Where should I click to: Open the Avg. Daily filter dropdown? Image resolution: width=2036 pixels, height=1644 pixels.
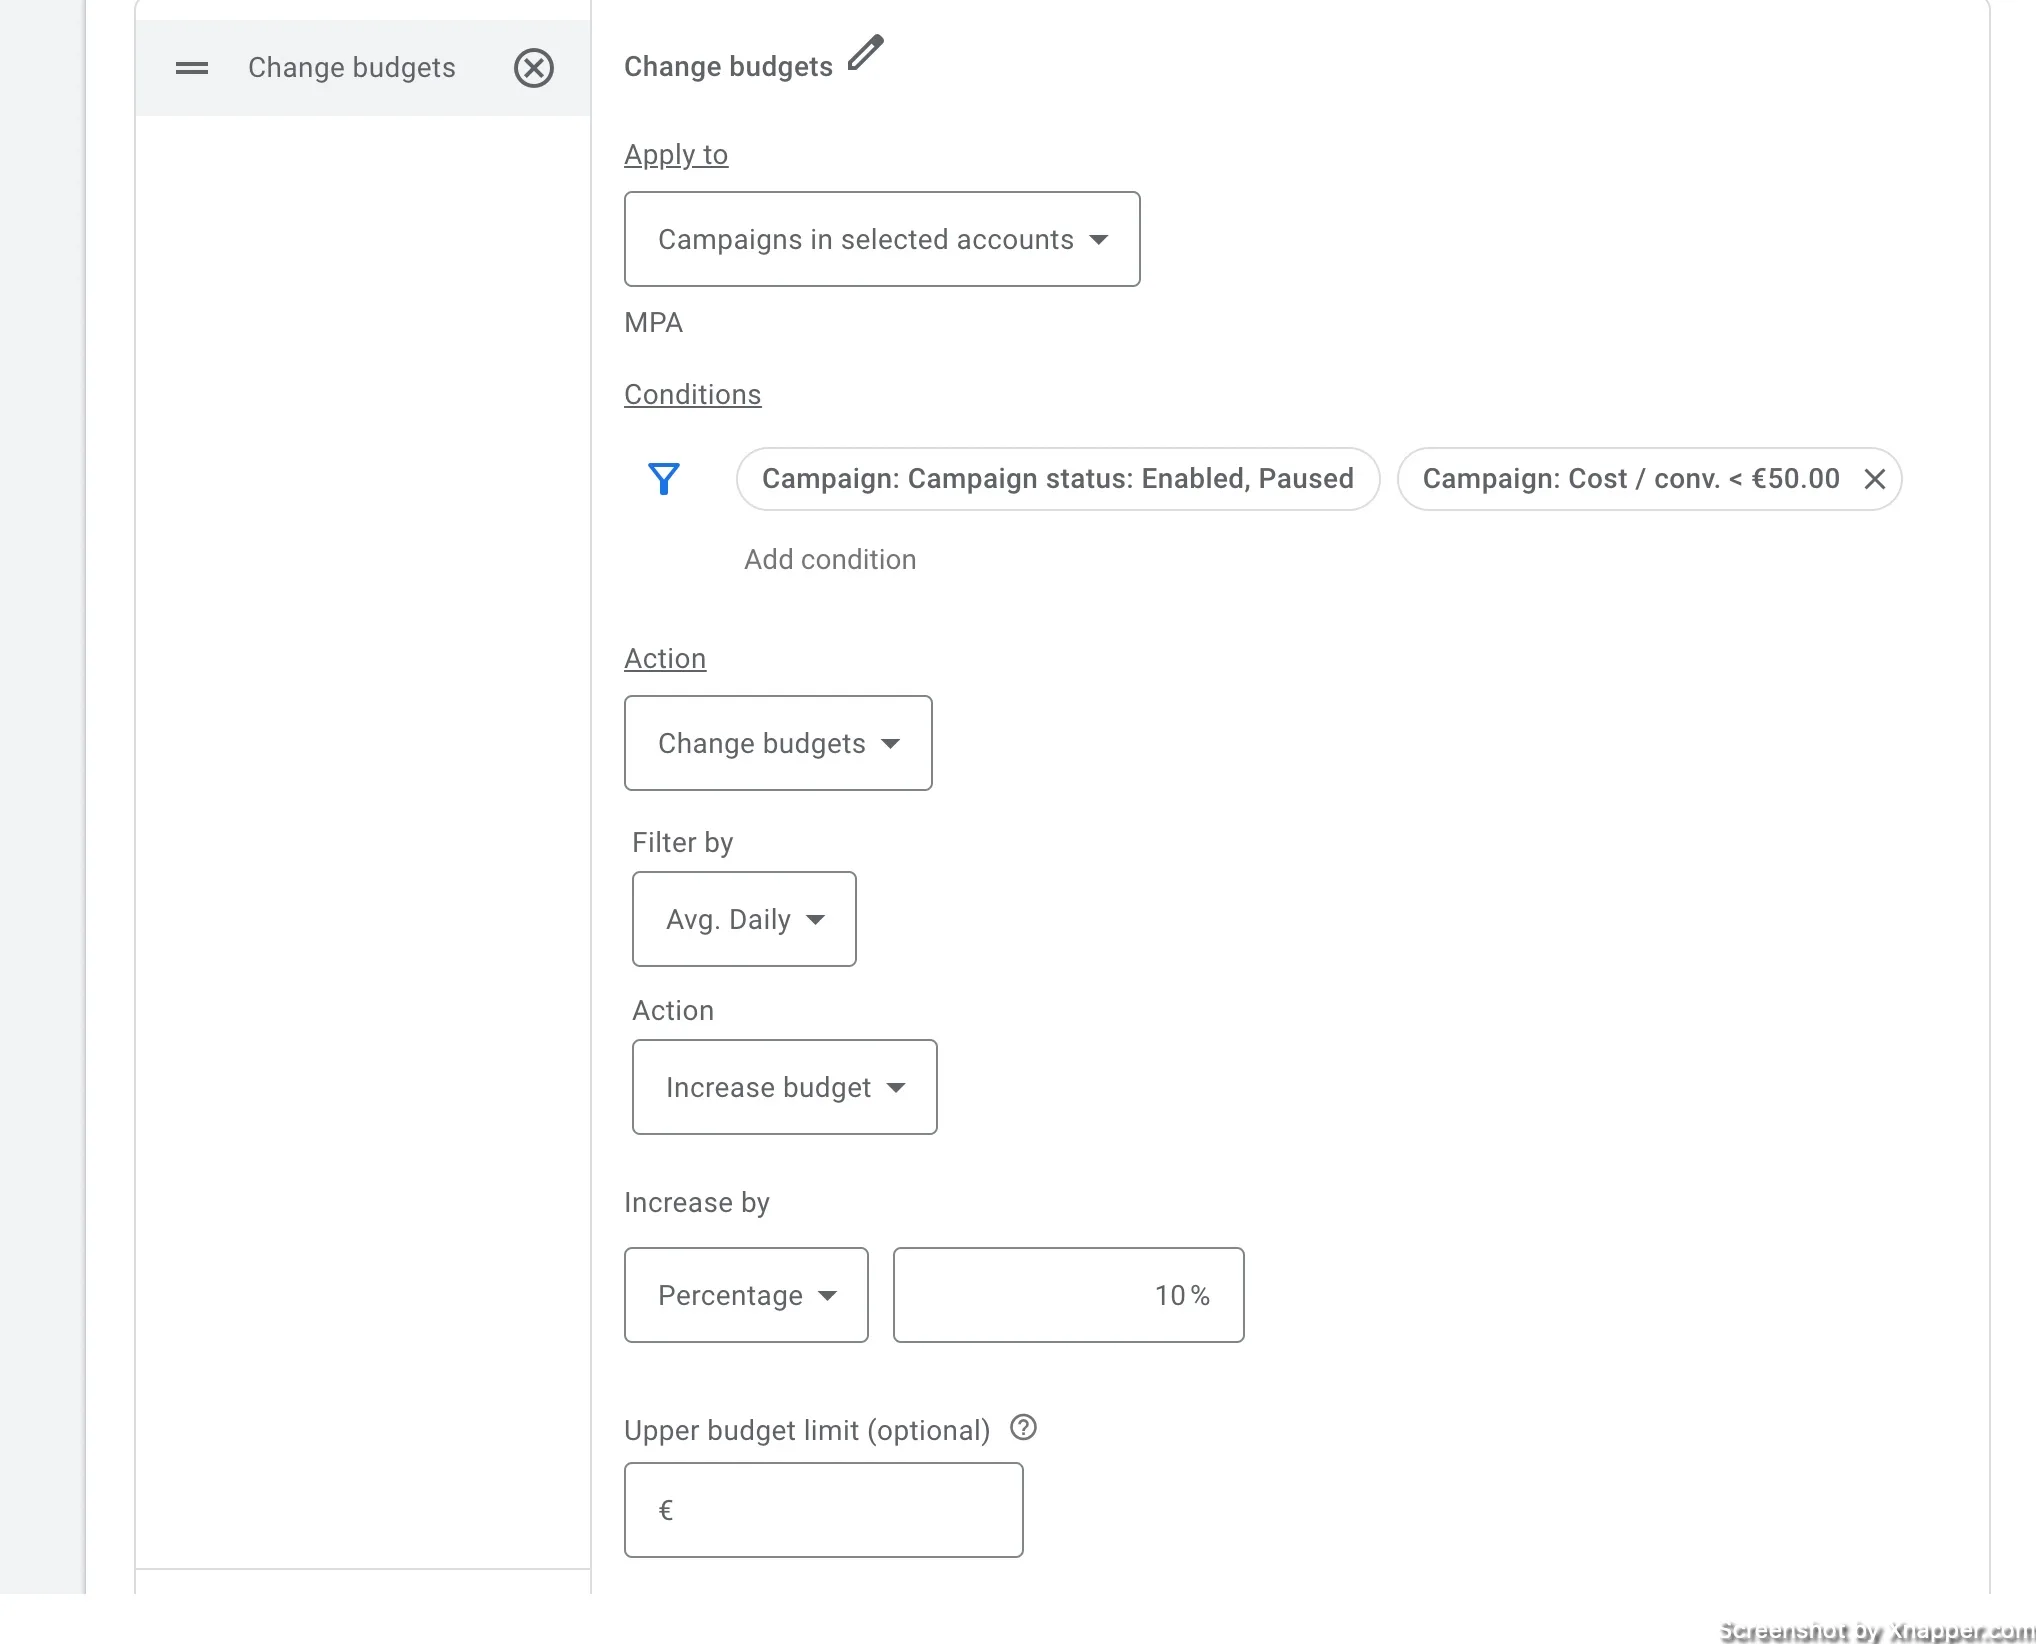(744, 919)
